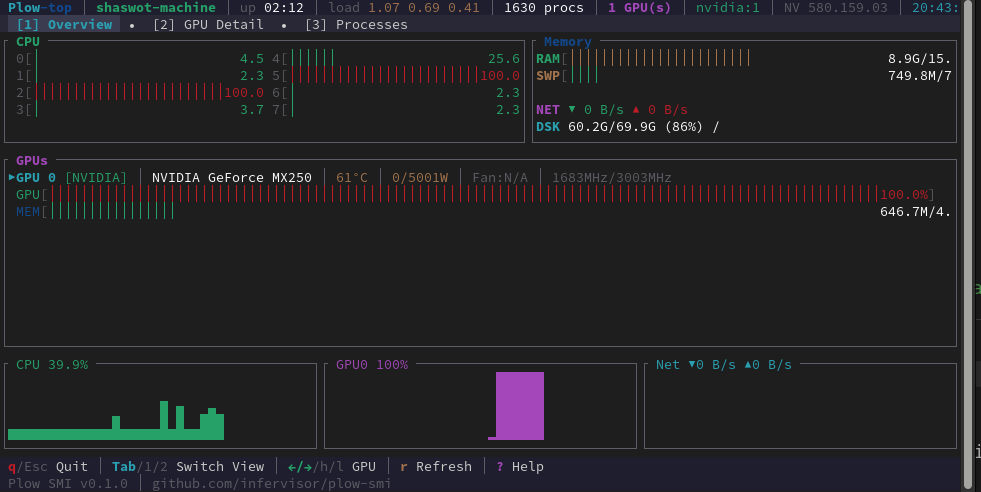Click CPU core 2 usage bar at 100.0
Screen dimensions: 981x492
130,93
